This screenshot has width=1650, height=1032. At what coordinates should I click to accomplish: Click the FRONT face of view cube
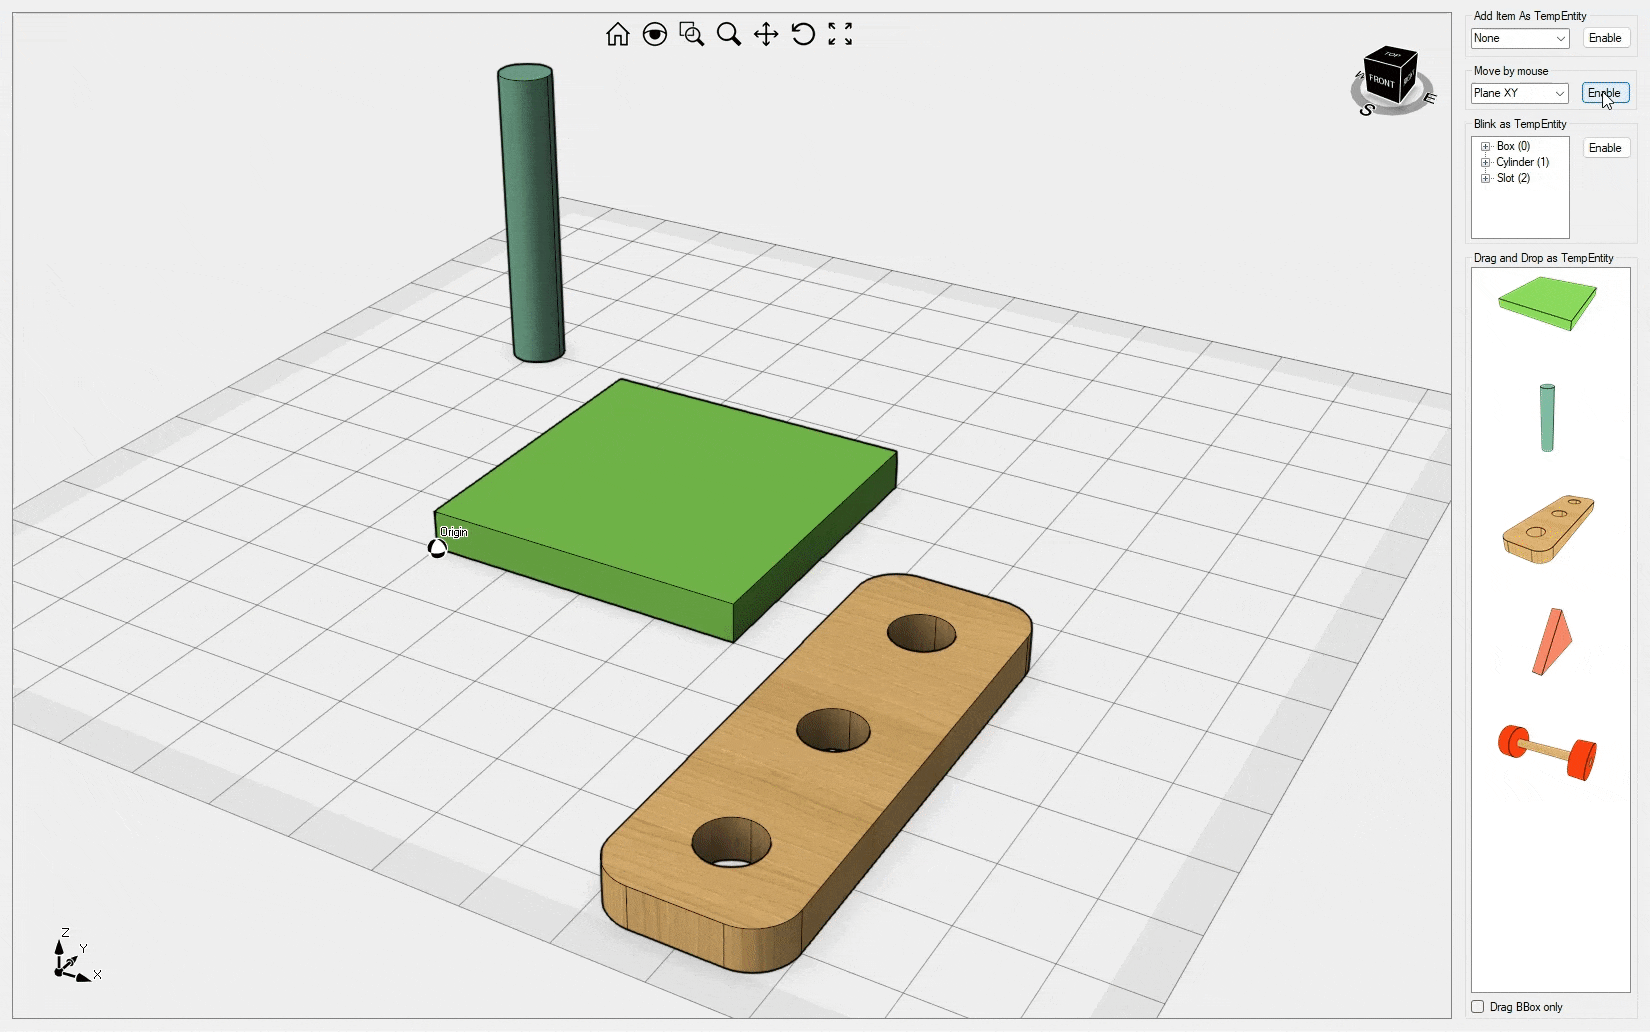[x=1382, y=81]
